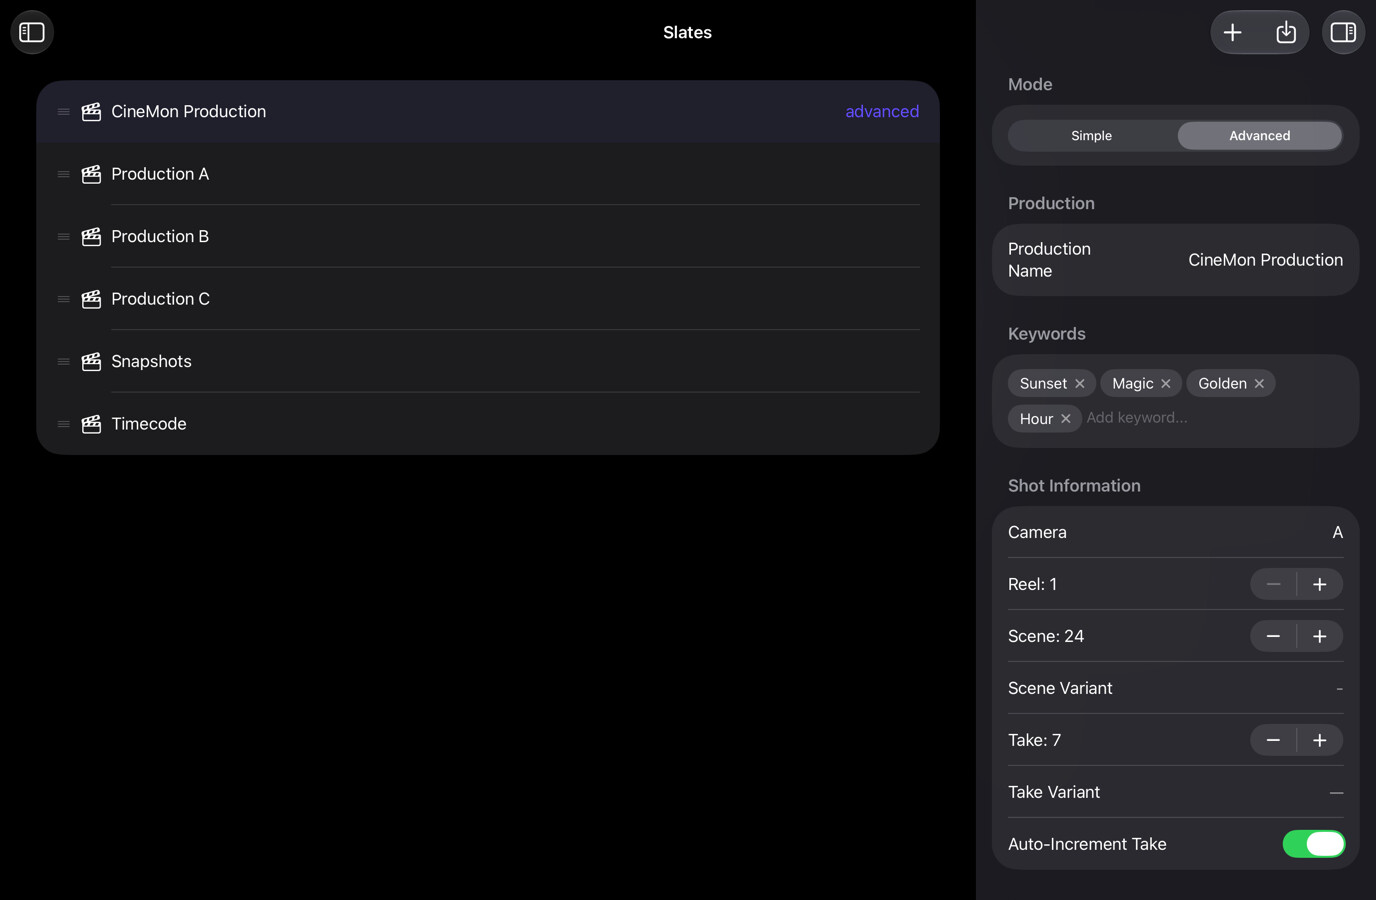The width and height of the screenshot is (1376, 900).
Task: Click the drag handle of Timecode row
Action: [x=63, y=424]
